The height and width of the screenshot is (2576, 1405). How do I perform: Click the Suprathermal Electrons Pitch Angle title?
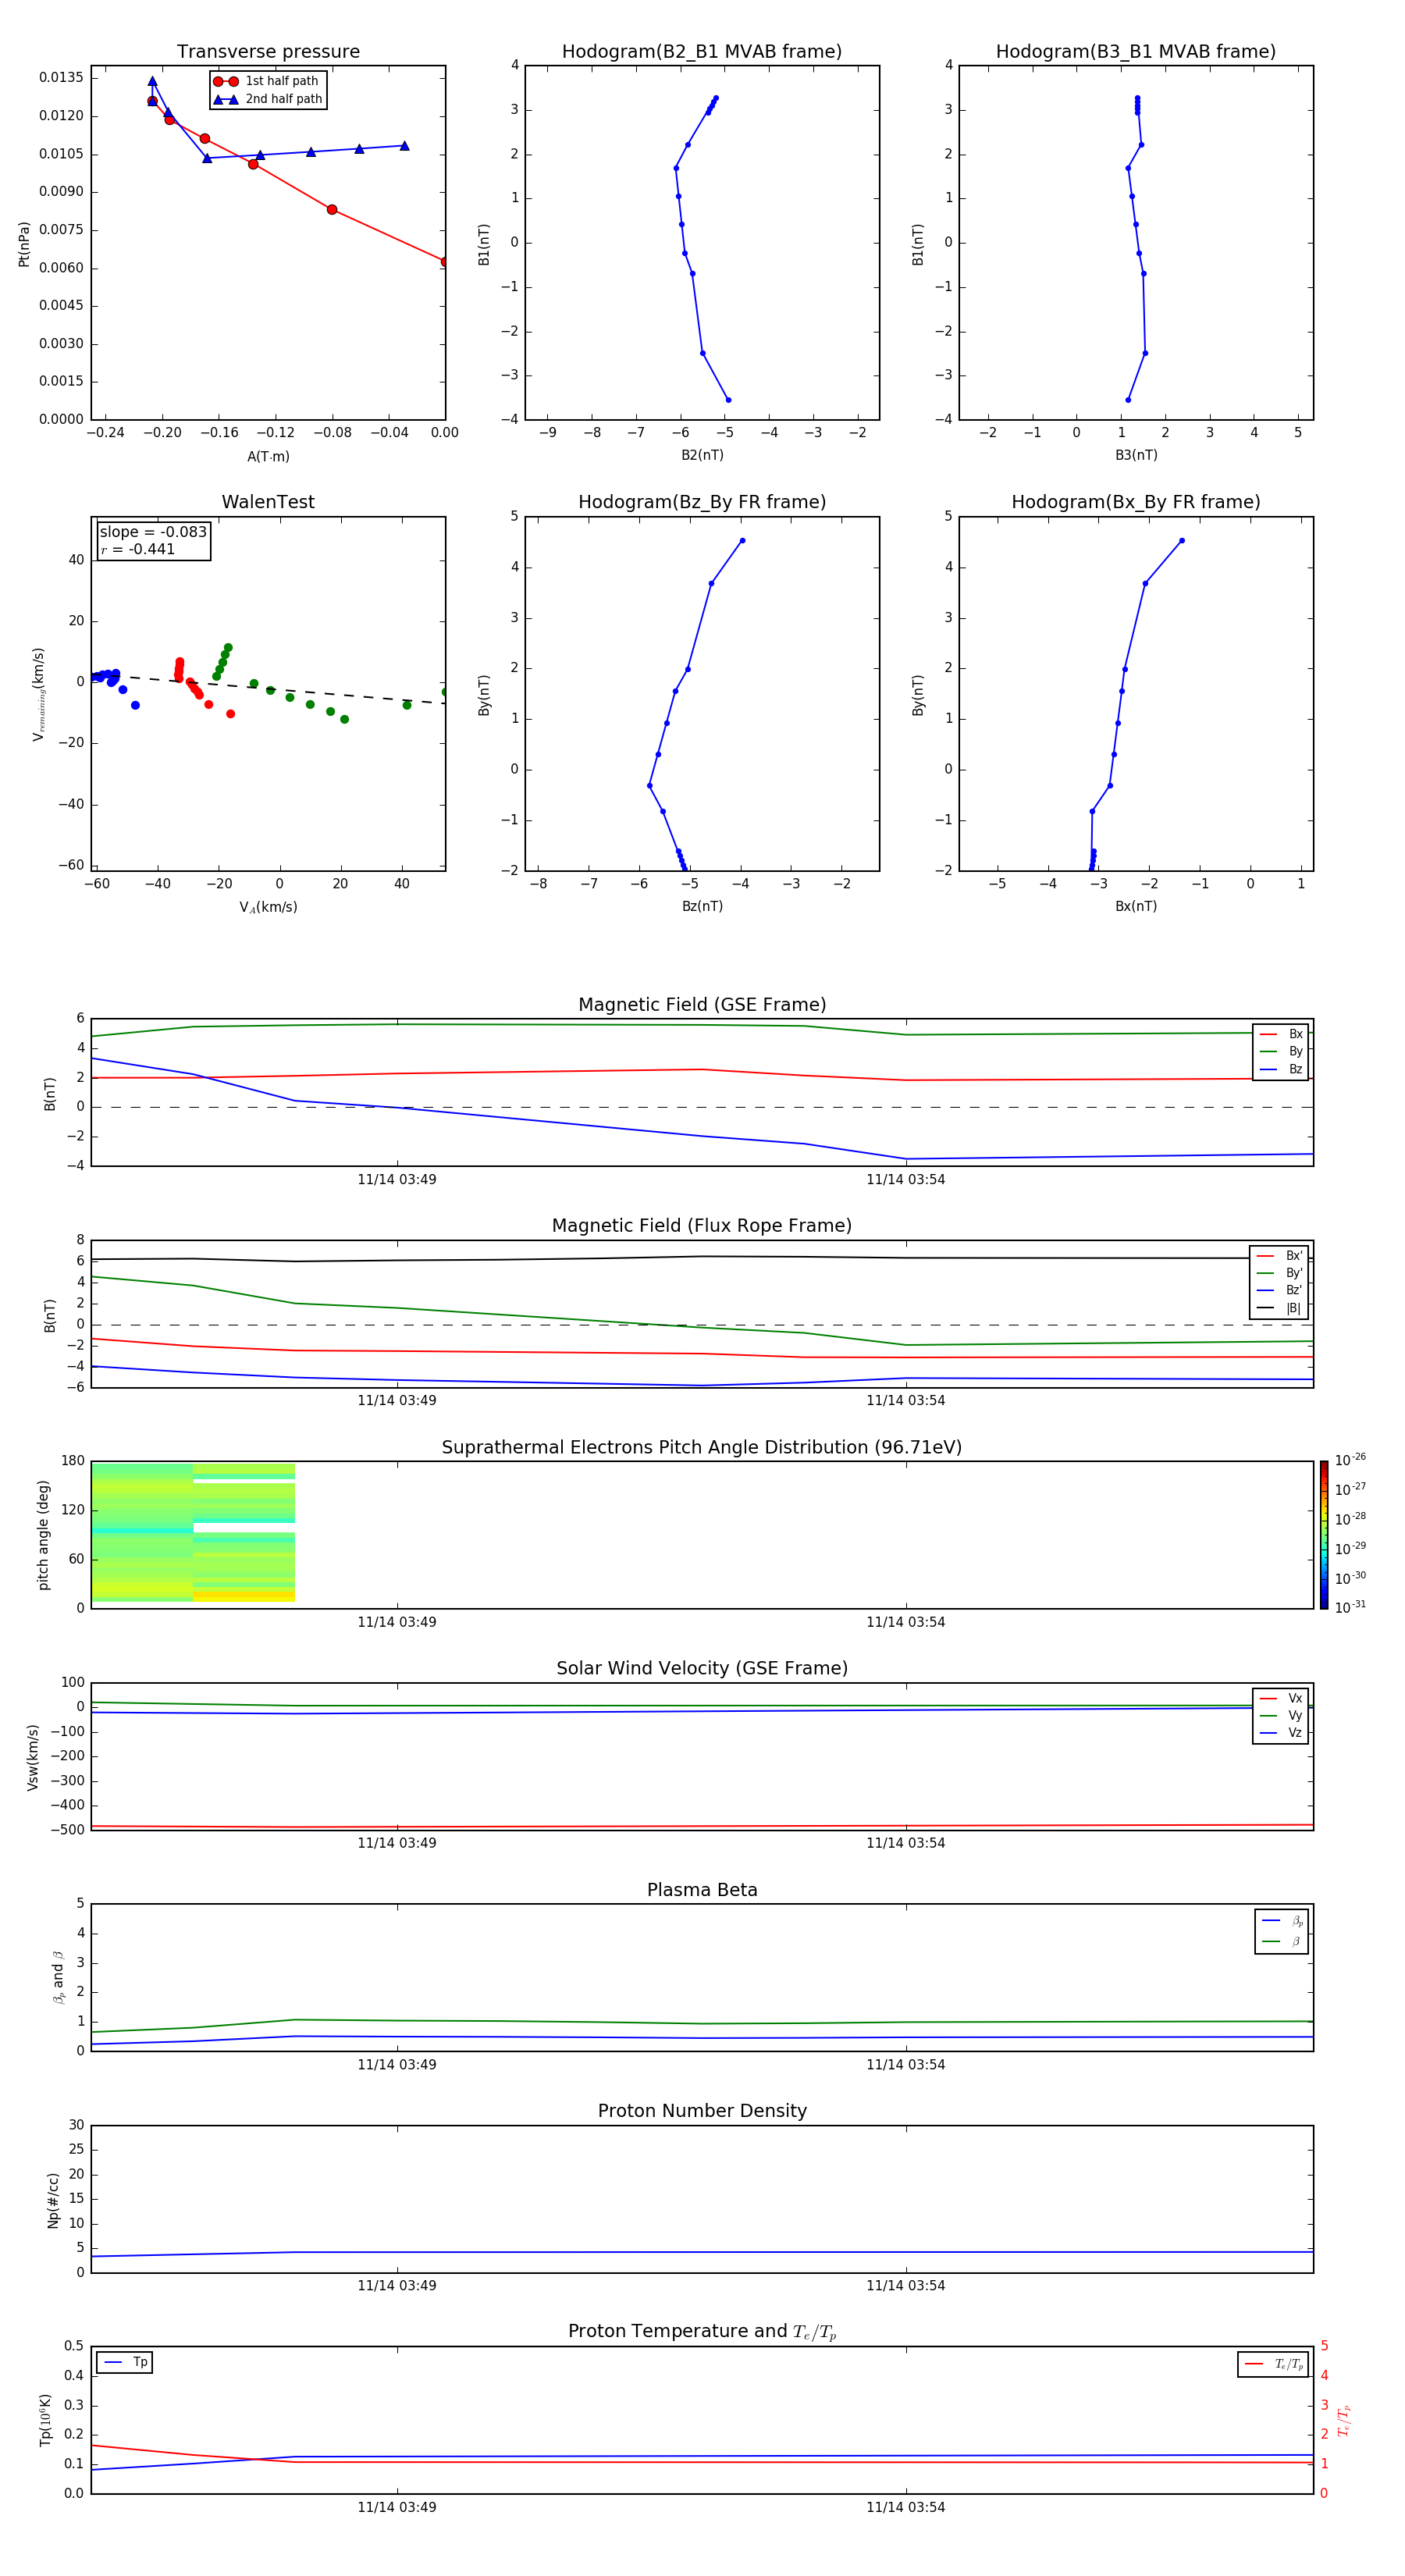702,1448
